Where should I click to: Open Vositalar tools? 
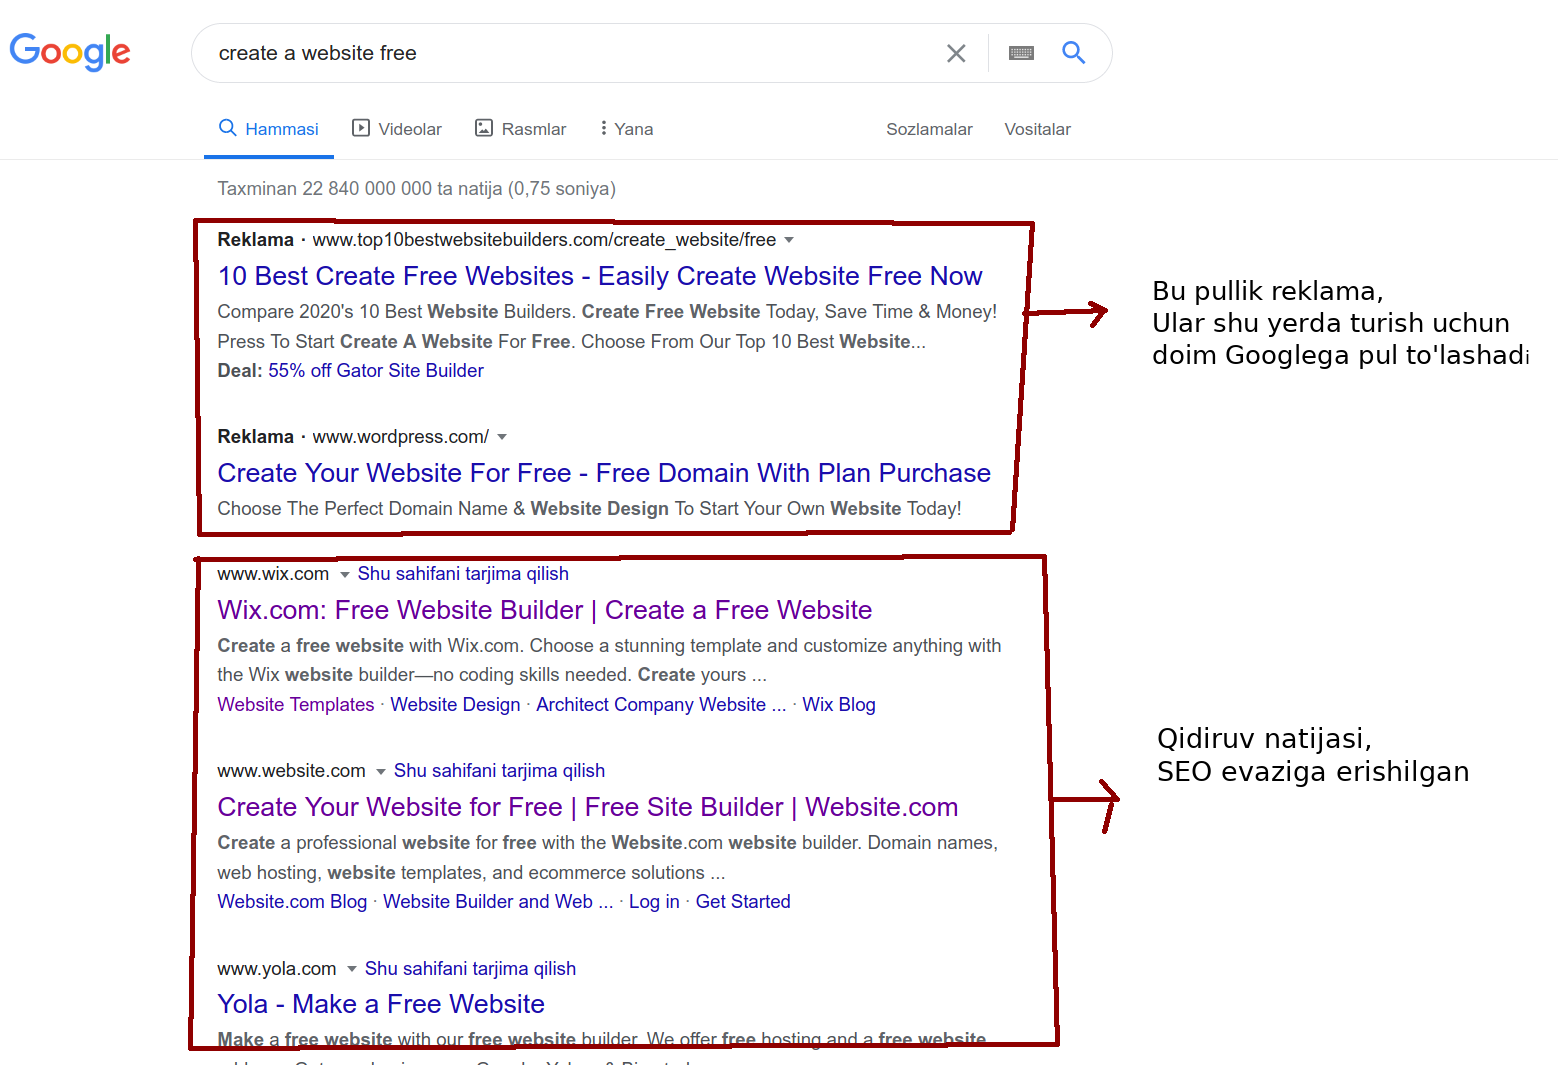(1037, 129)
